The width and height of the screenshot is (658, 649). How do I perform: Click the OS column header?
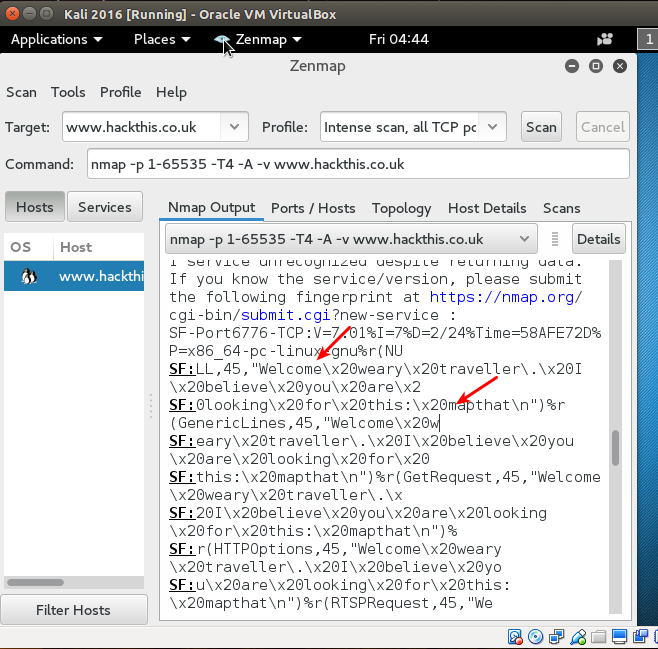coord(21,247)
